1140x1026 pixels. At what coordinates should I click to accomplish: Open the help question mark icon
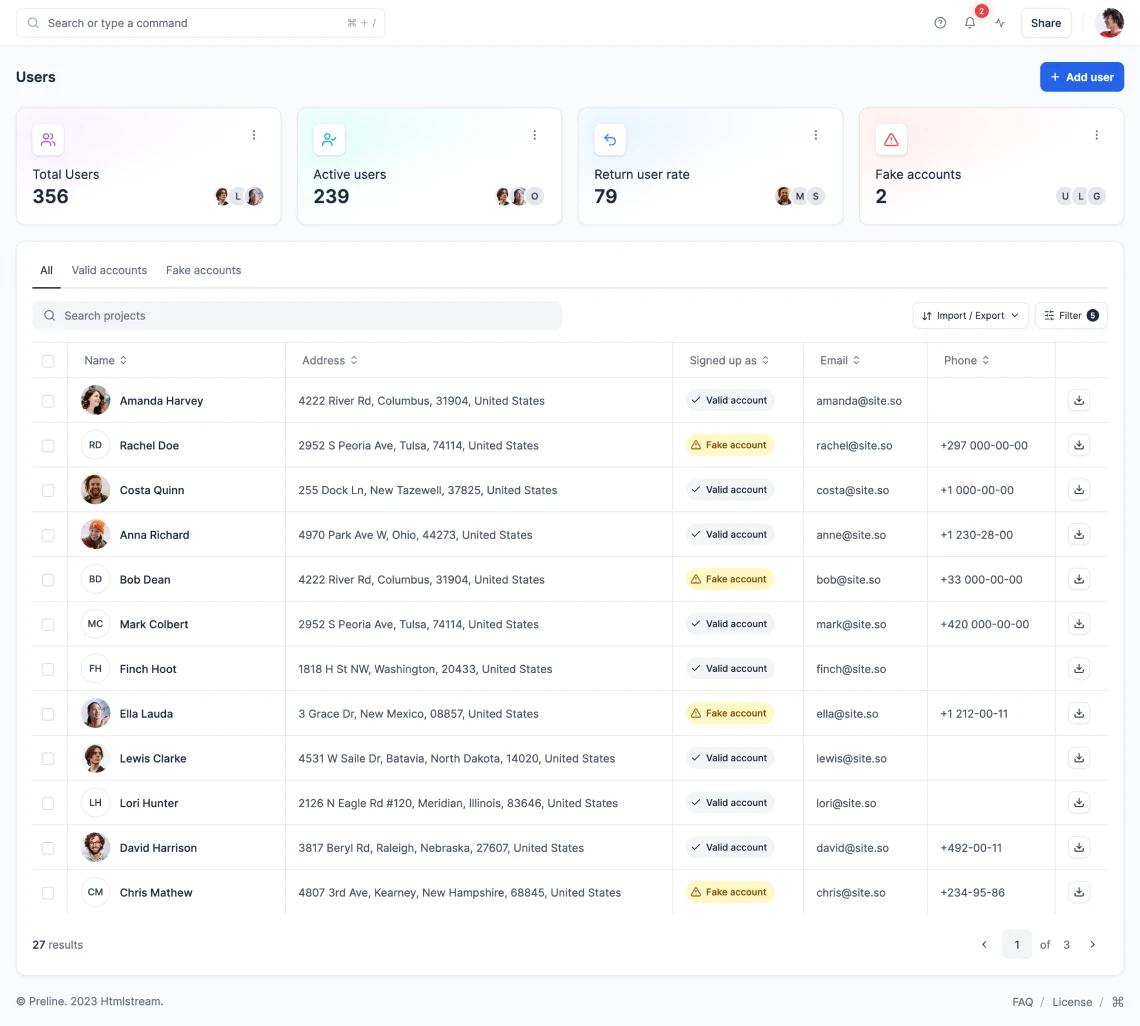point(940,23)
